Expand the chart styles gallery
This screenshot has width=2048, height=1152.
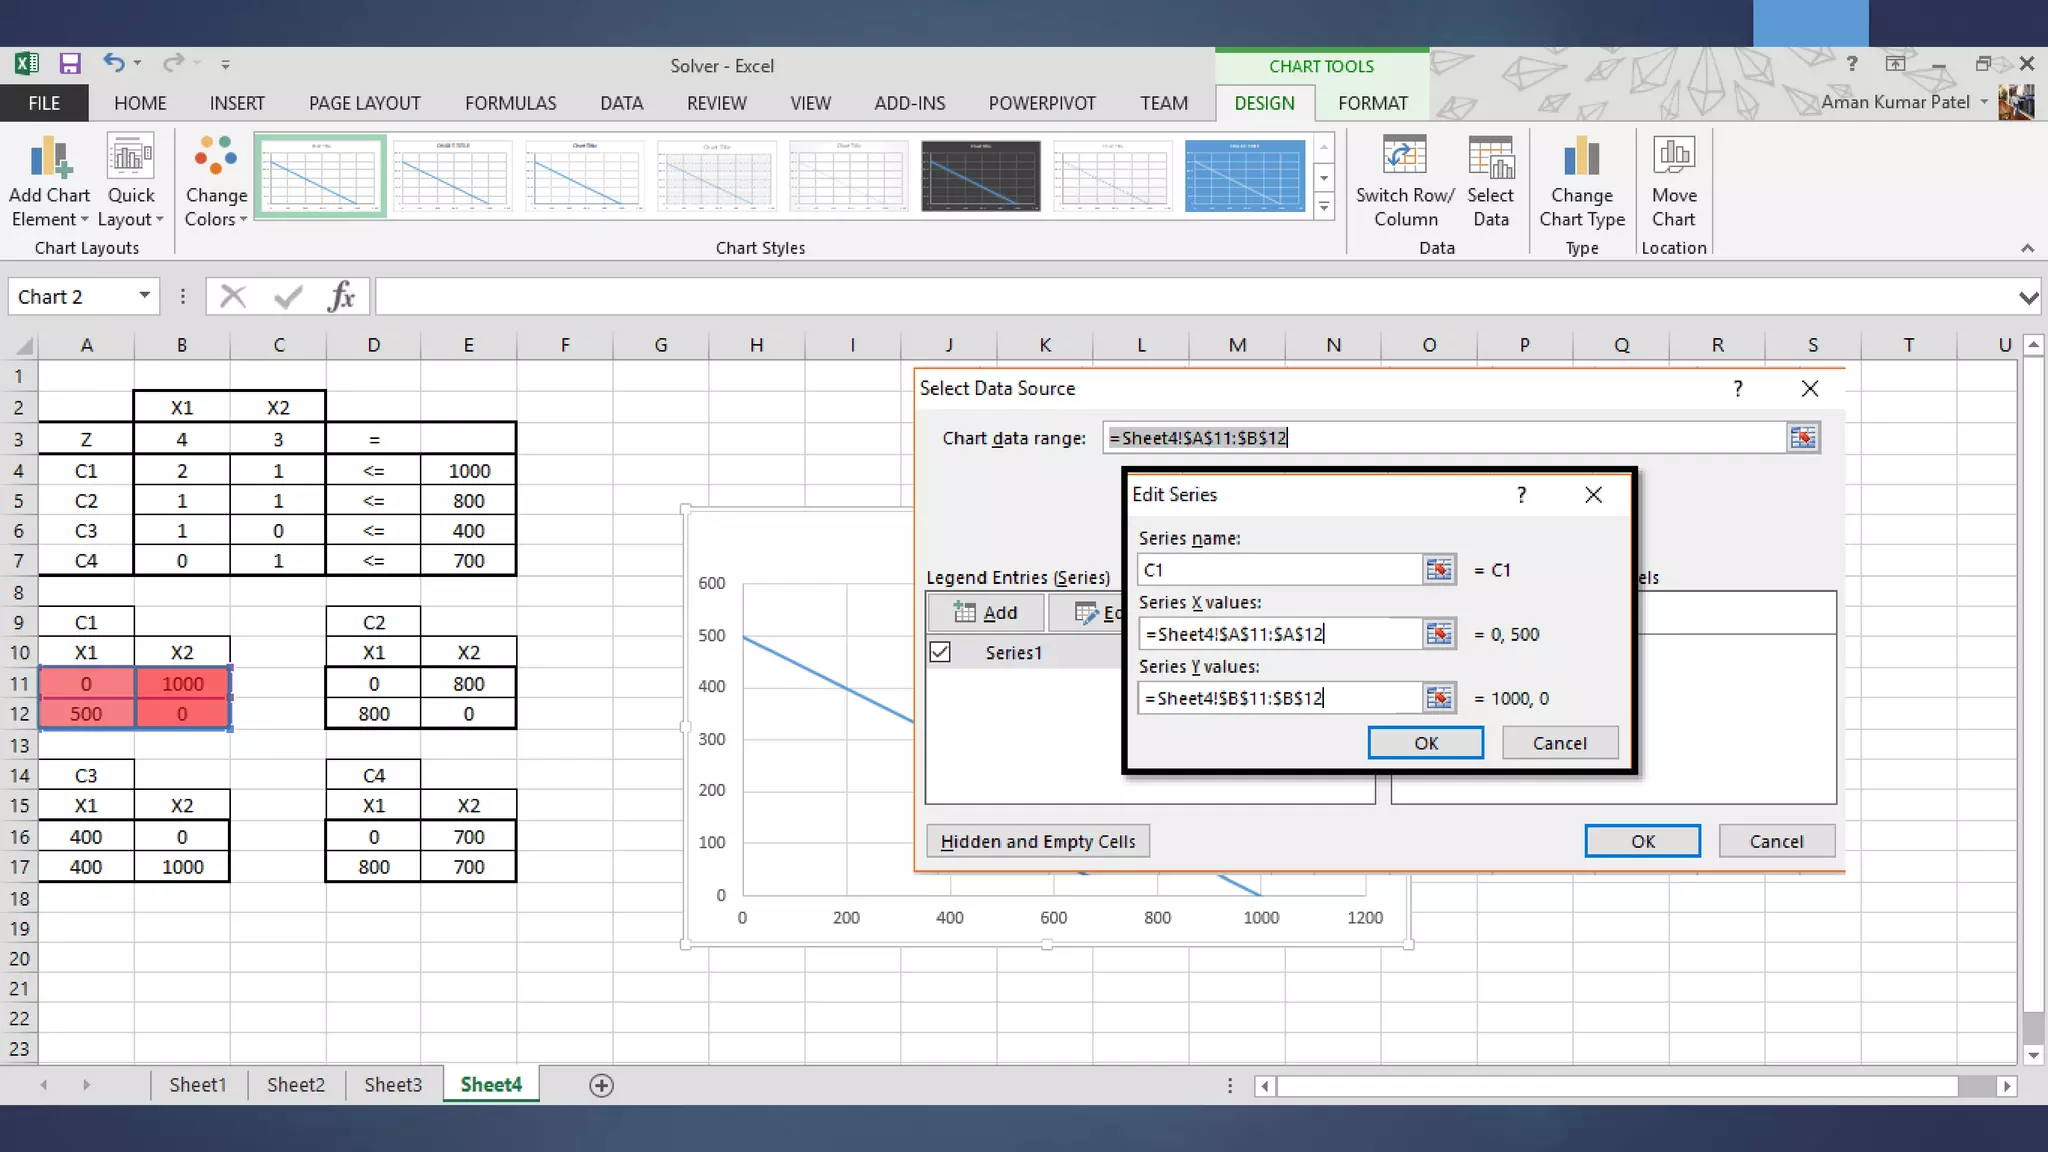1324,207
